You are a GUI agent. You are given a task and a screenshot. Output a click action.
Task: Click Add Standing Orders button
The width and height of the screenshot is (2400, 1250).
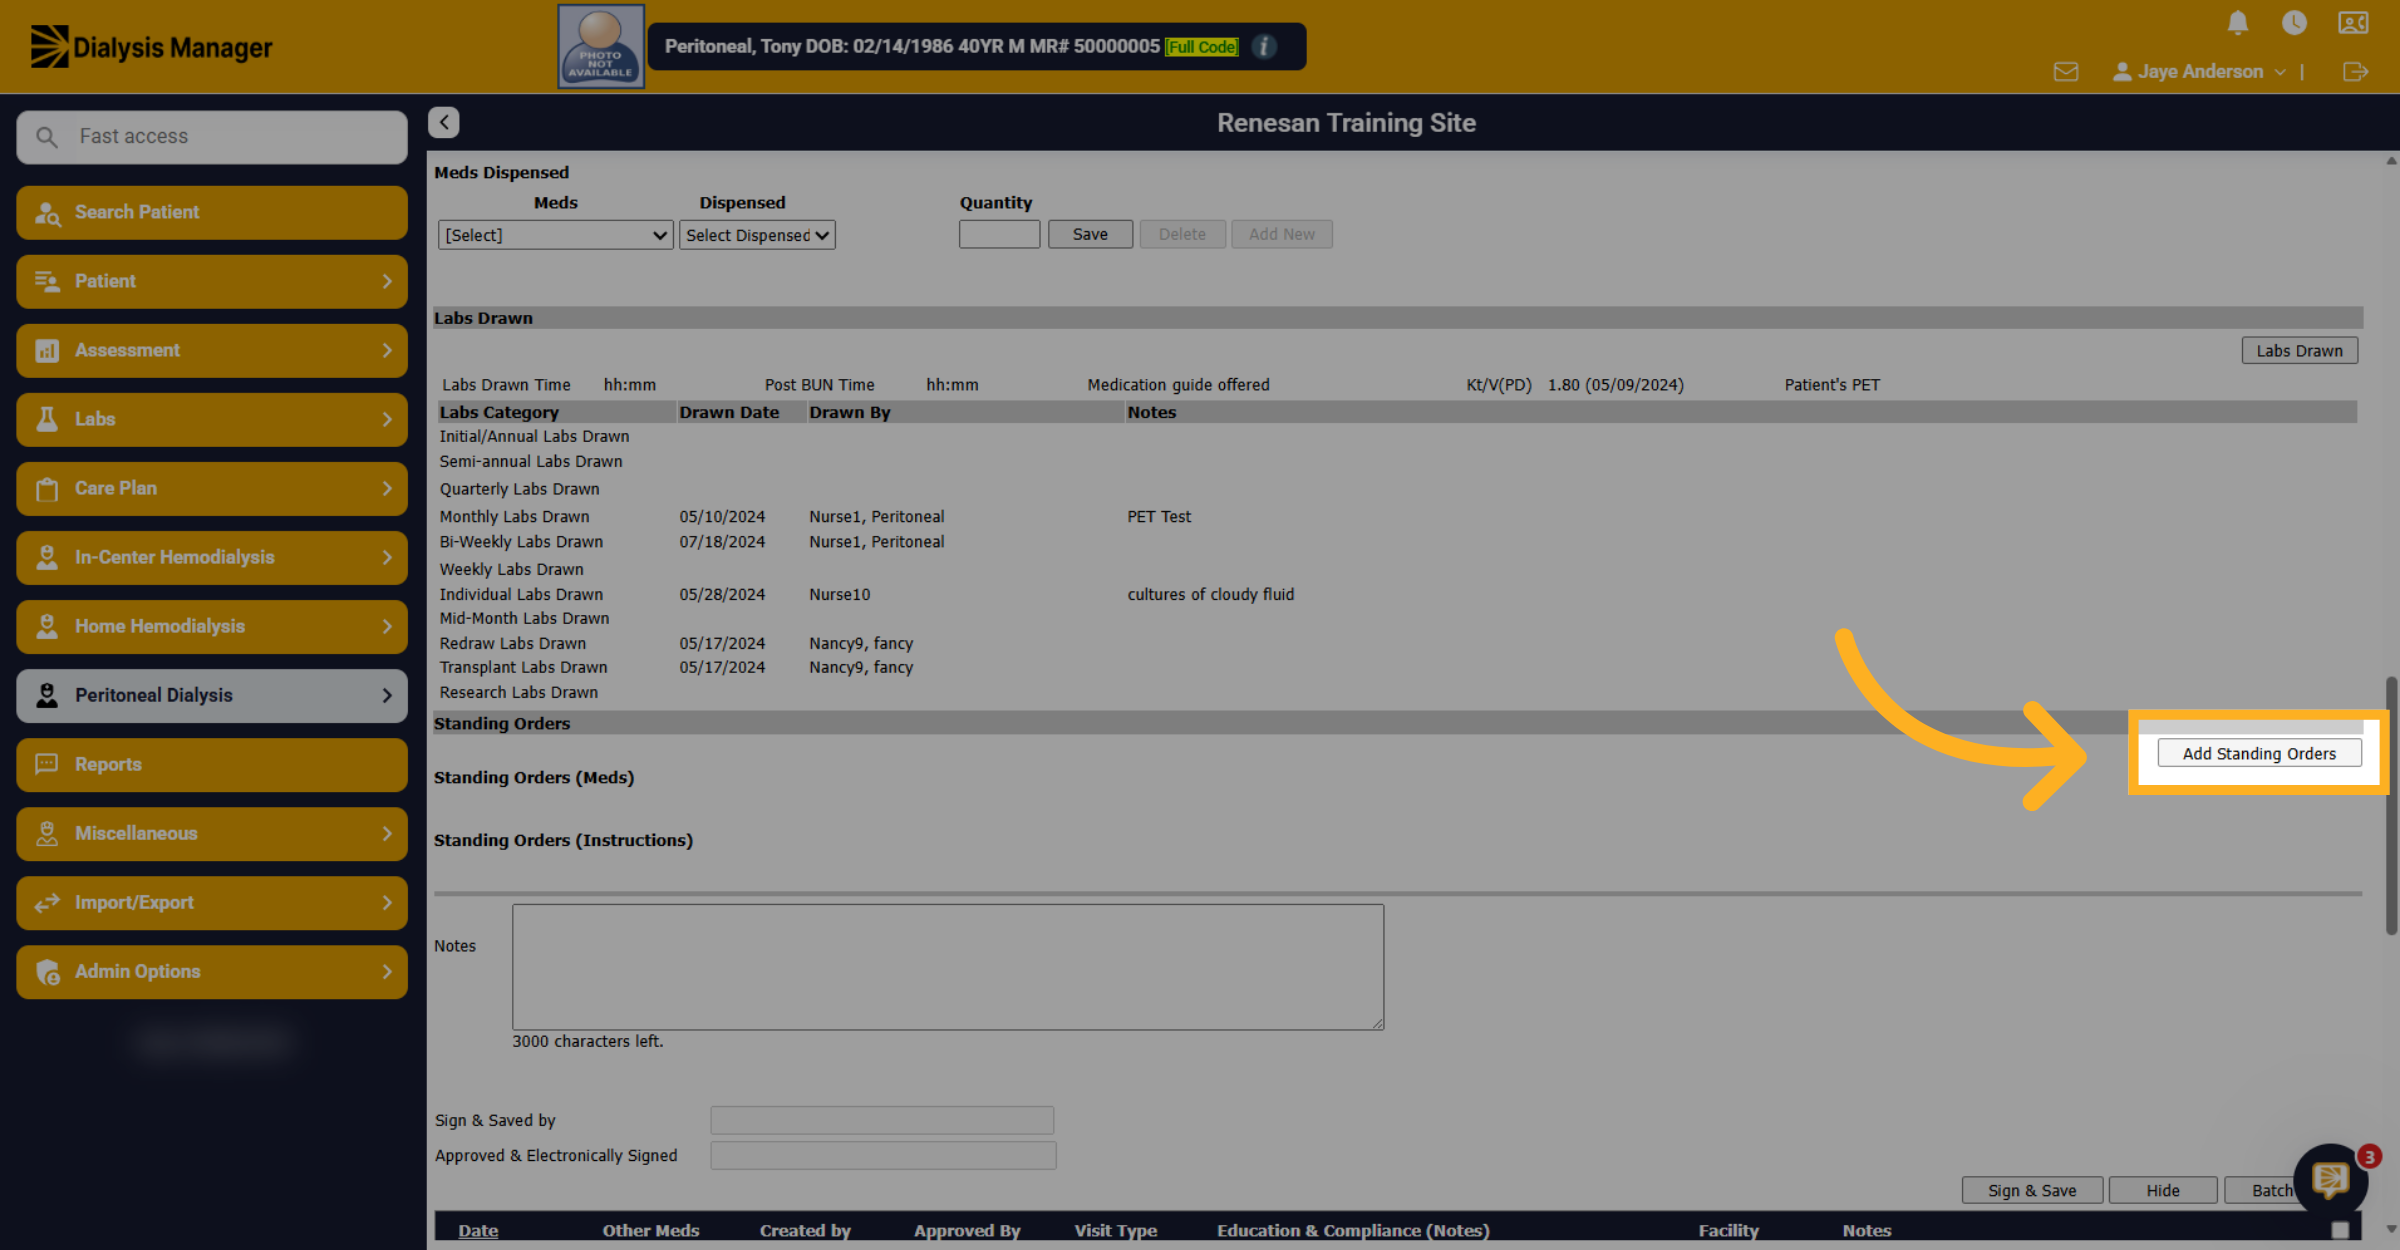(2259, 753)
